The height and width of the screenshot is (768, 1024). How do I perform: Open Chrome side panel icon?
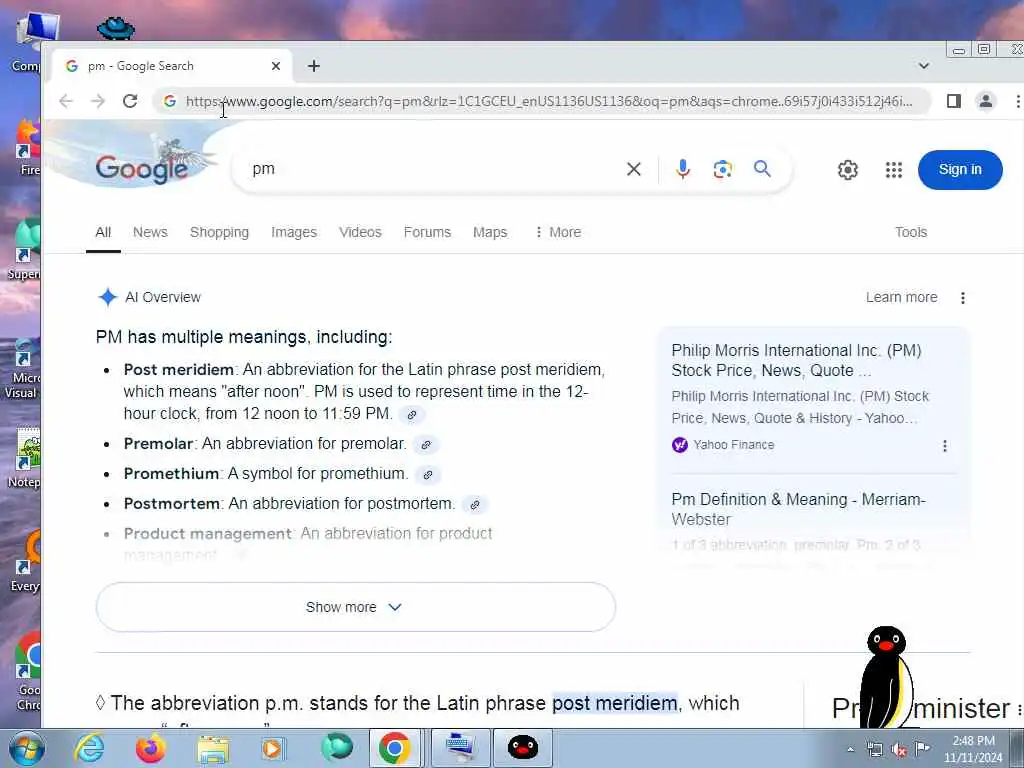tap(953, 101)
